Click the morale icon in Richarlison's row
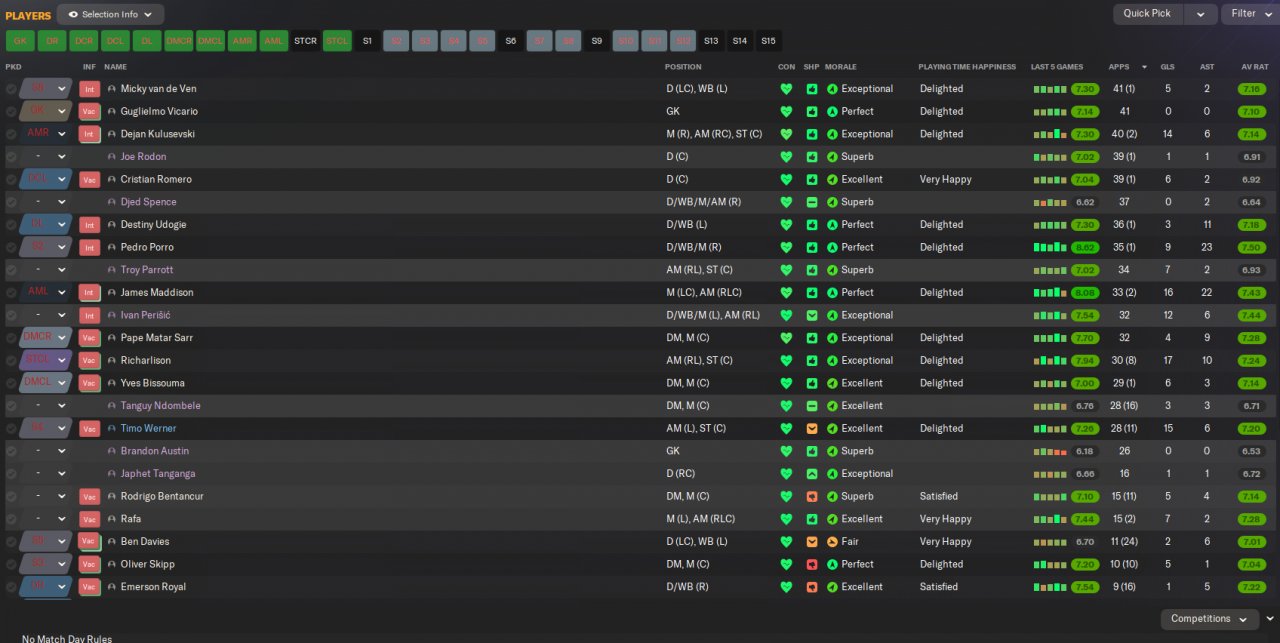Viewport: 1280px width, 643px height. (832, 360)
